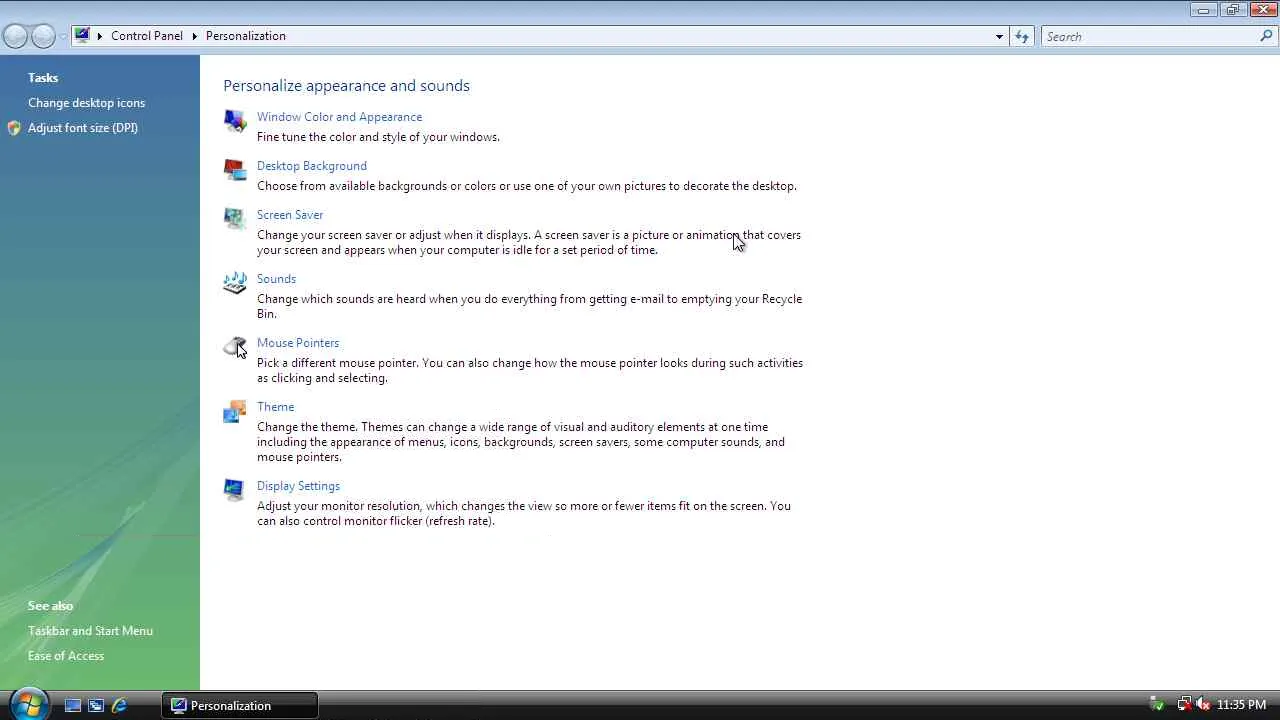Screen dimensions: 1280x720
Task: Click the magnifying glass search icon
Action: click(1267, 36)
